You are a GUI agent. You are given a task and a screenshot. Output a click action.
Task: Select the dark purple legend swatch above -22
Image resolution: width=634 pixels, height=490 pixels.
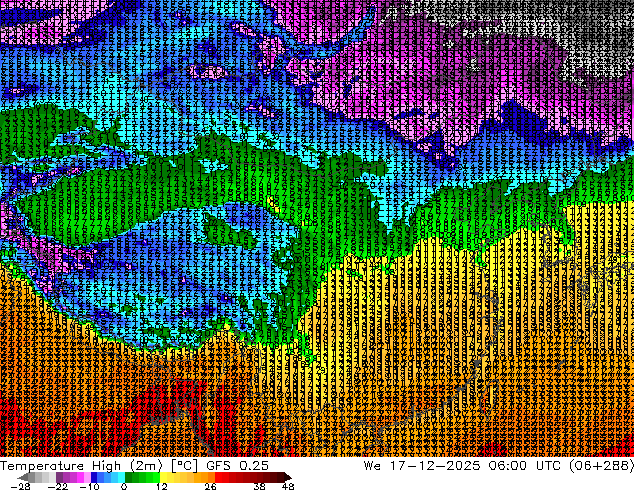59,477
